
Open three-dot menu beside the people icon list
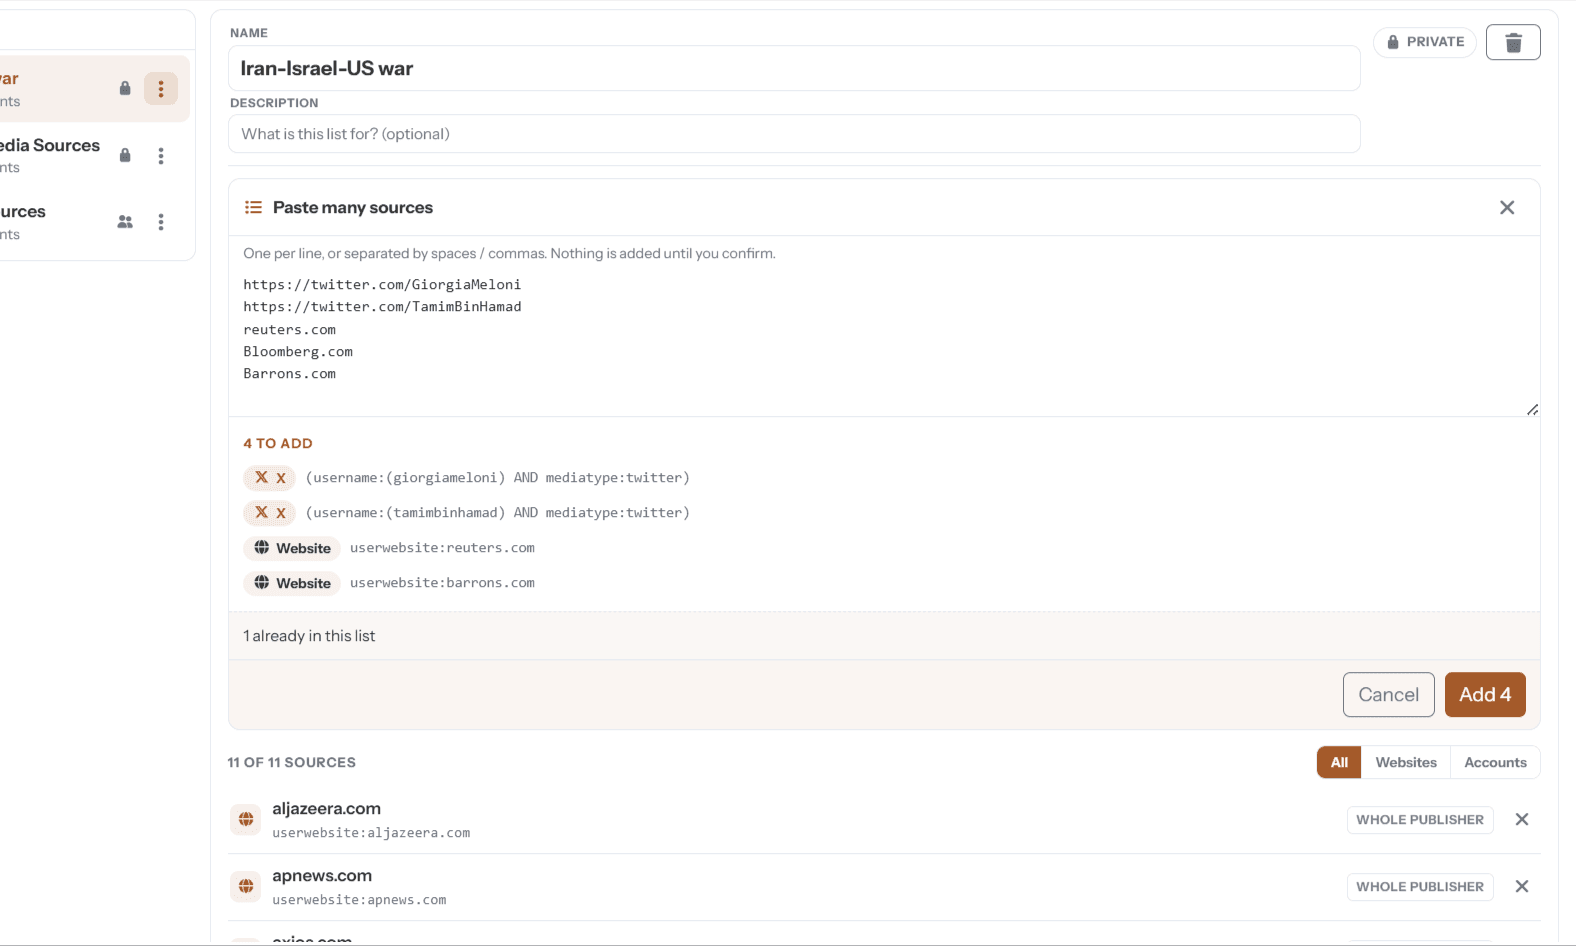point(161,222)
